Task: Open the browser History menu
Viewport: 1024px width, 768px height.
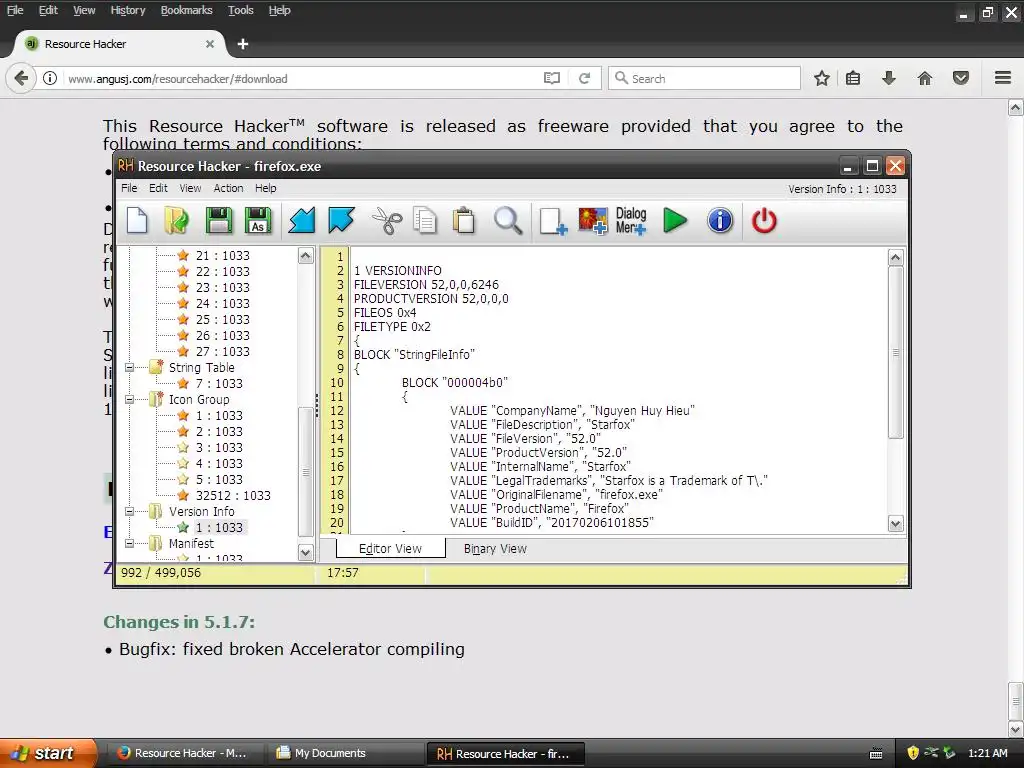Action: point(127,10)
